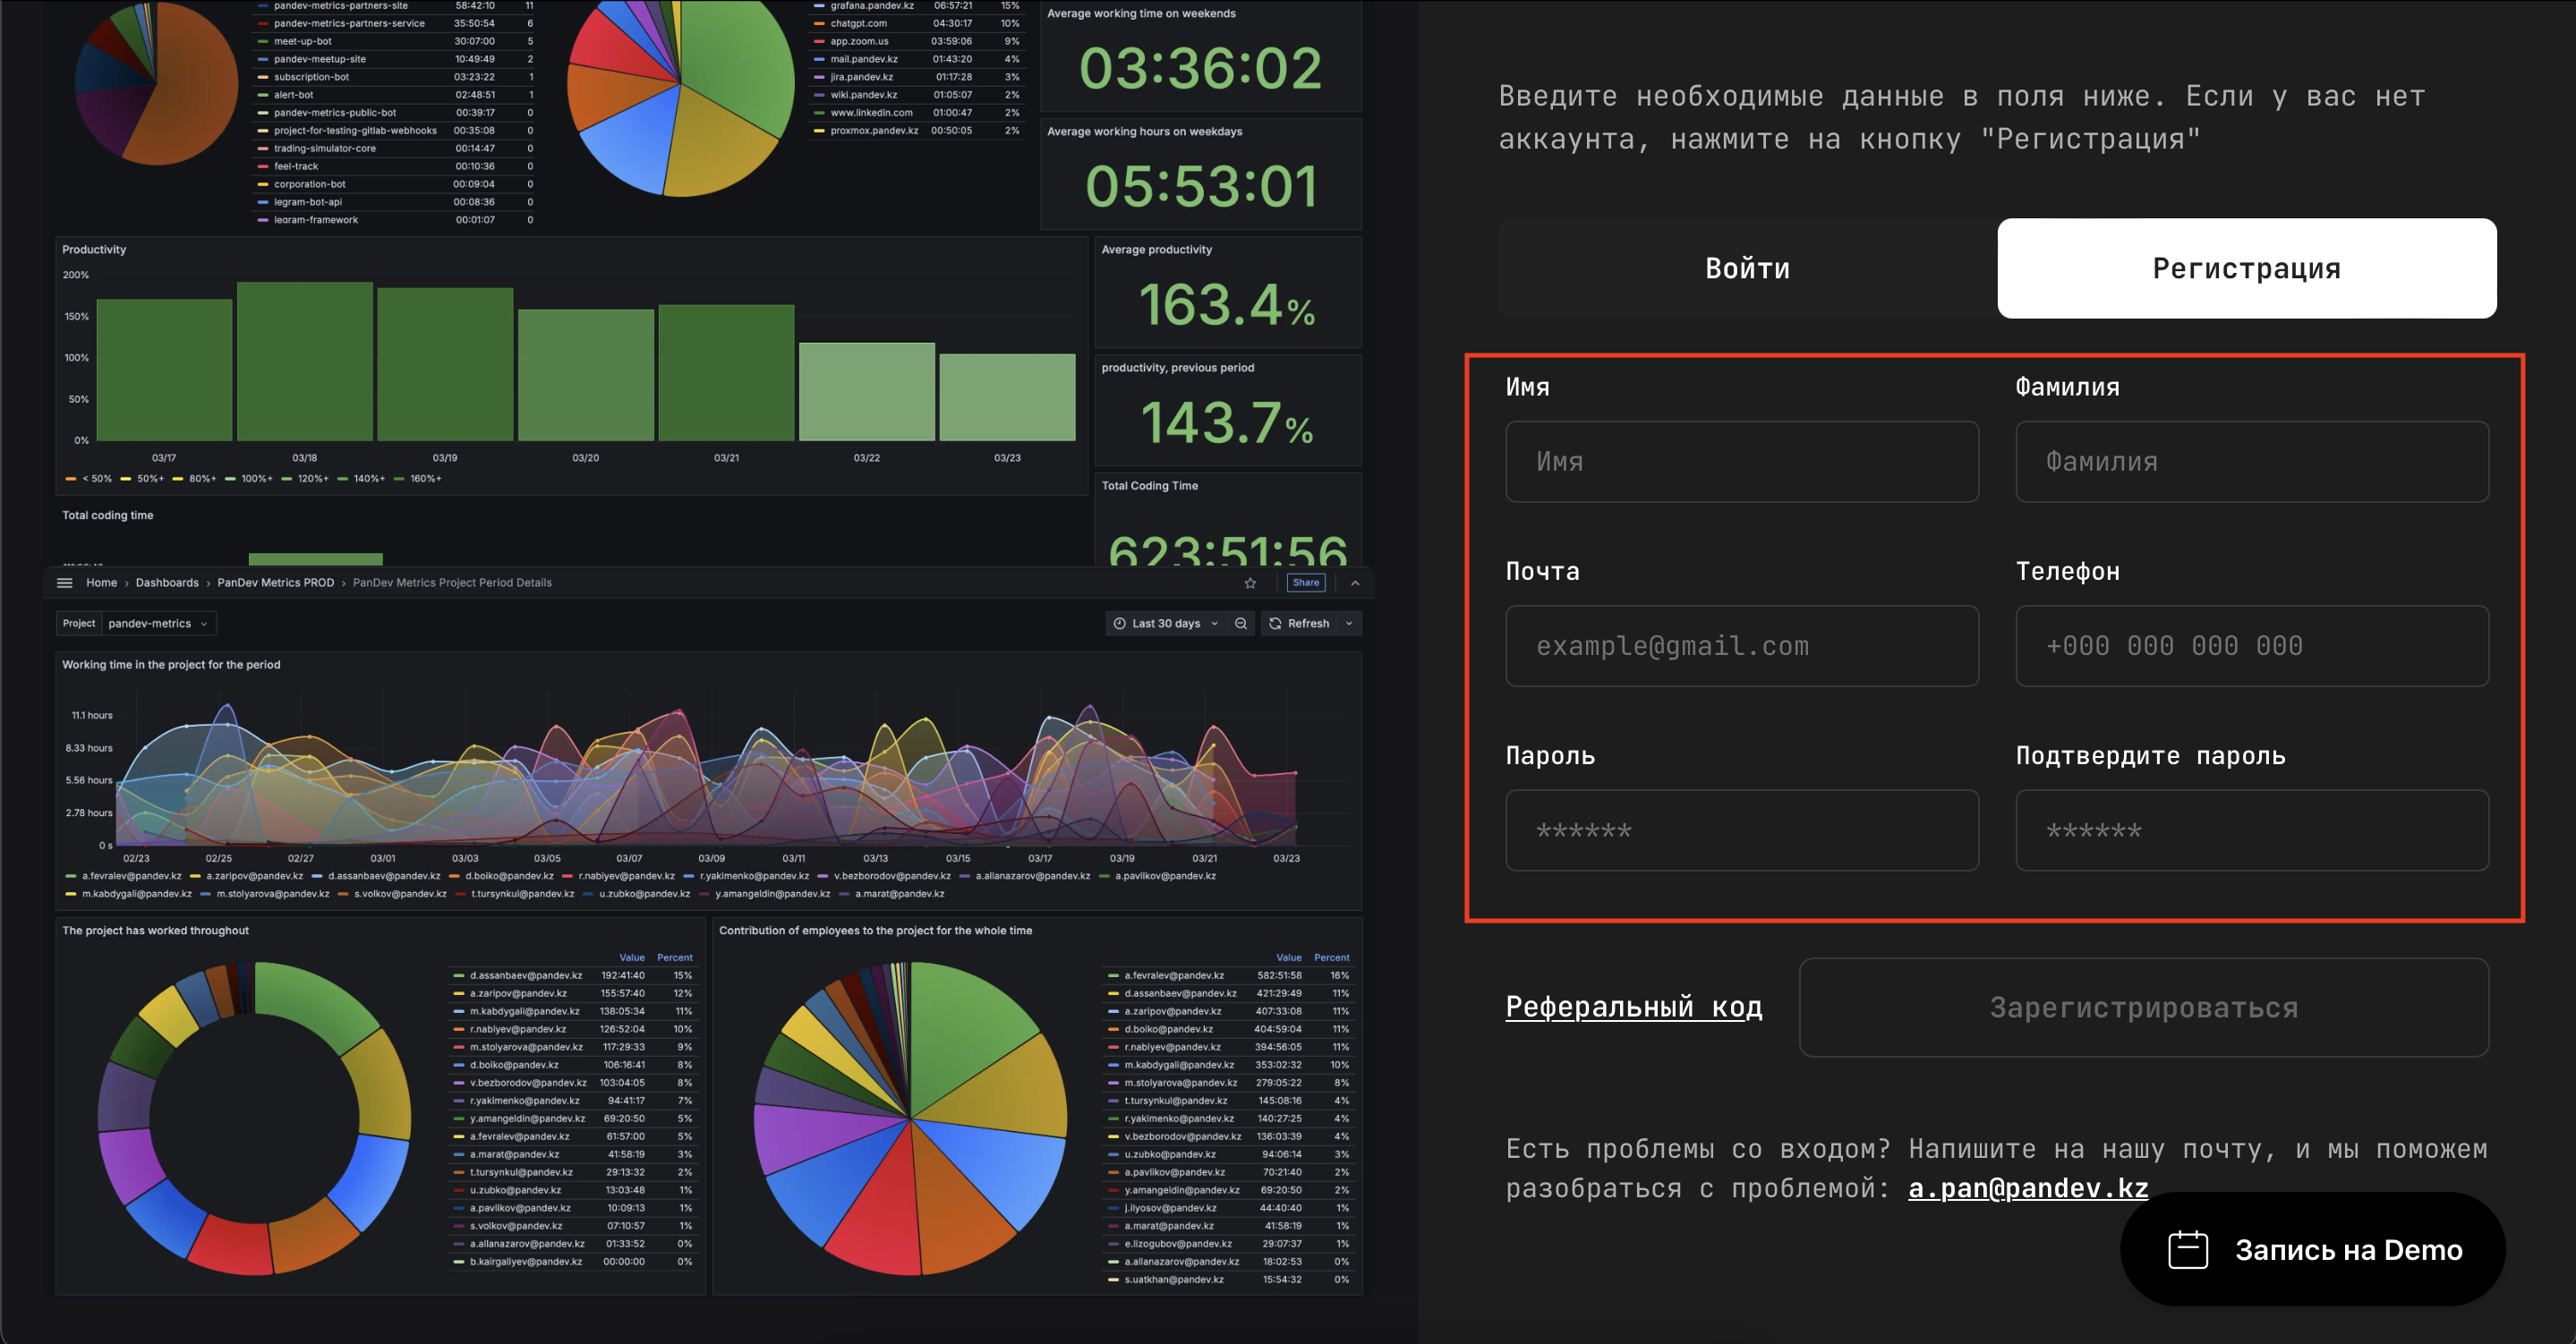This screenshot has height=1344, width=2576.
Task: Go to Dashboards in breadcrumb
Action: coord(167,583)
